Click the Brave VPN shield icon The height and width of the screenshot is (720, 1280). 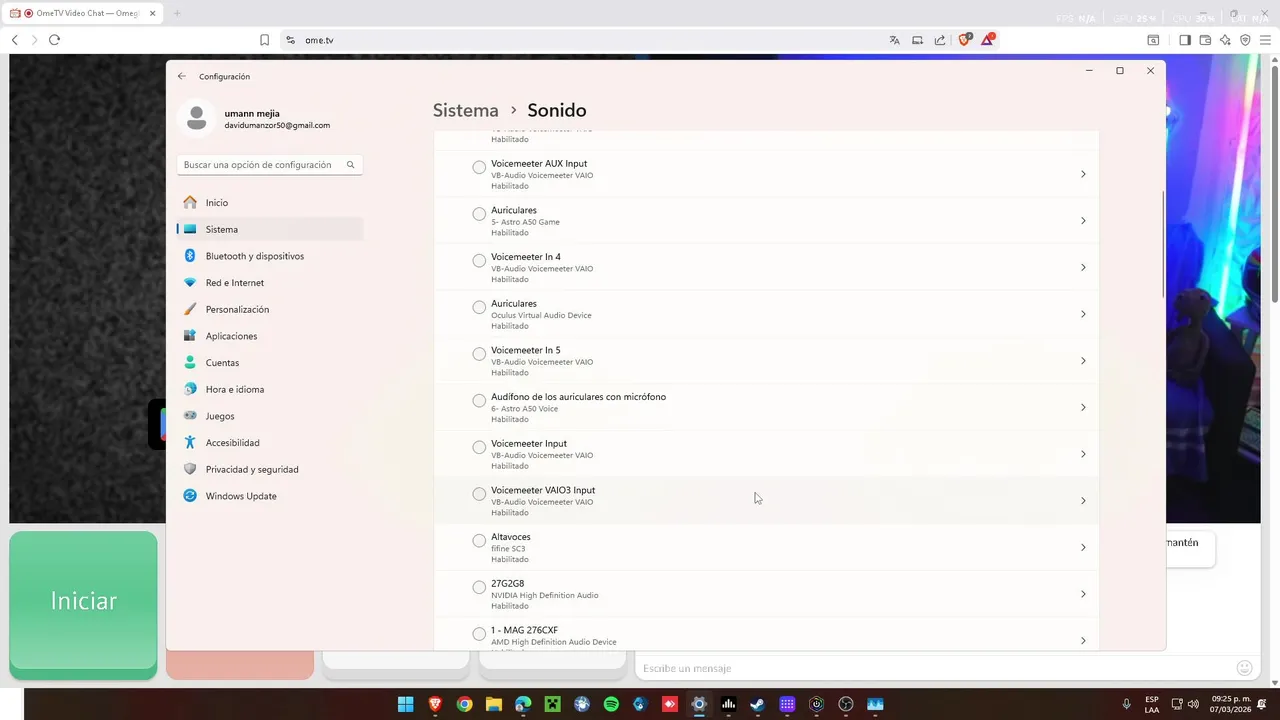(x=1245, y=40)
